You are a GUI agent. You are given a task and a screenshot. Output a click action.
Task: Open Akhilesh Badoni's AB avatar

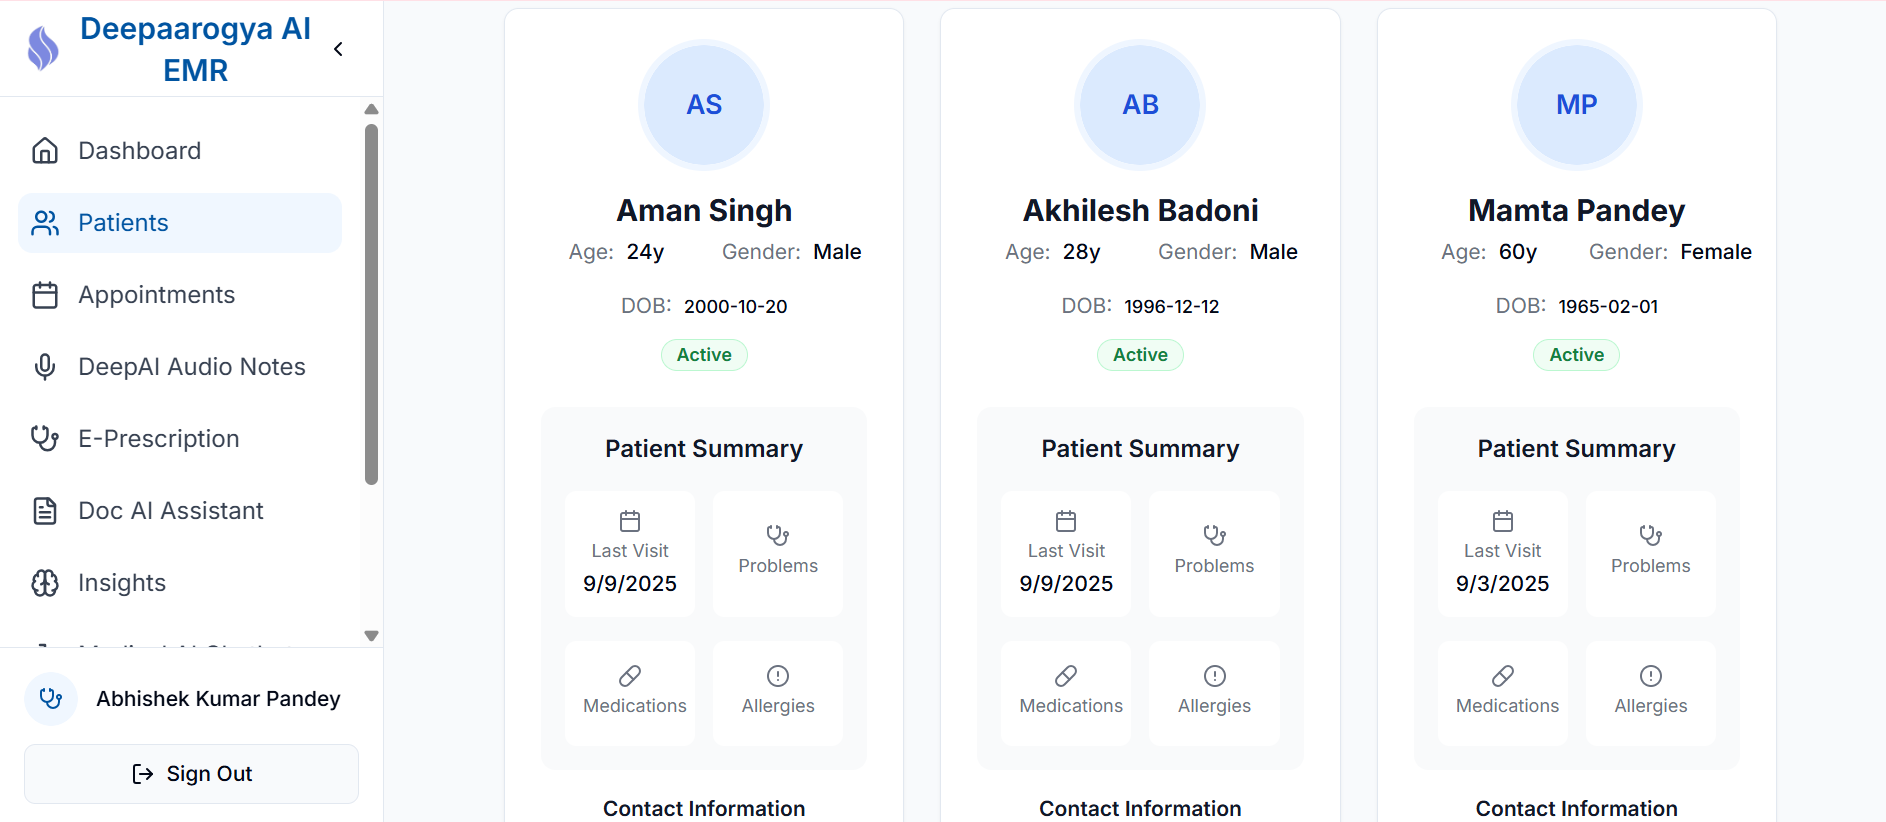(1140, 105)
